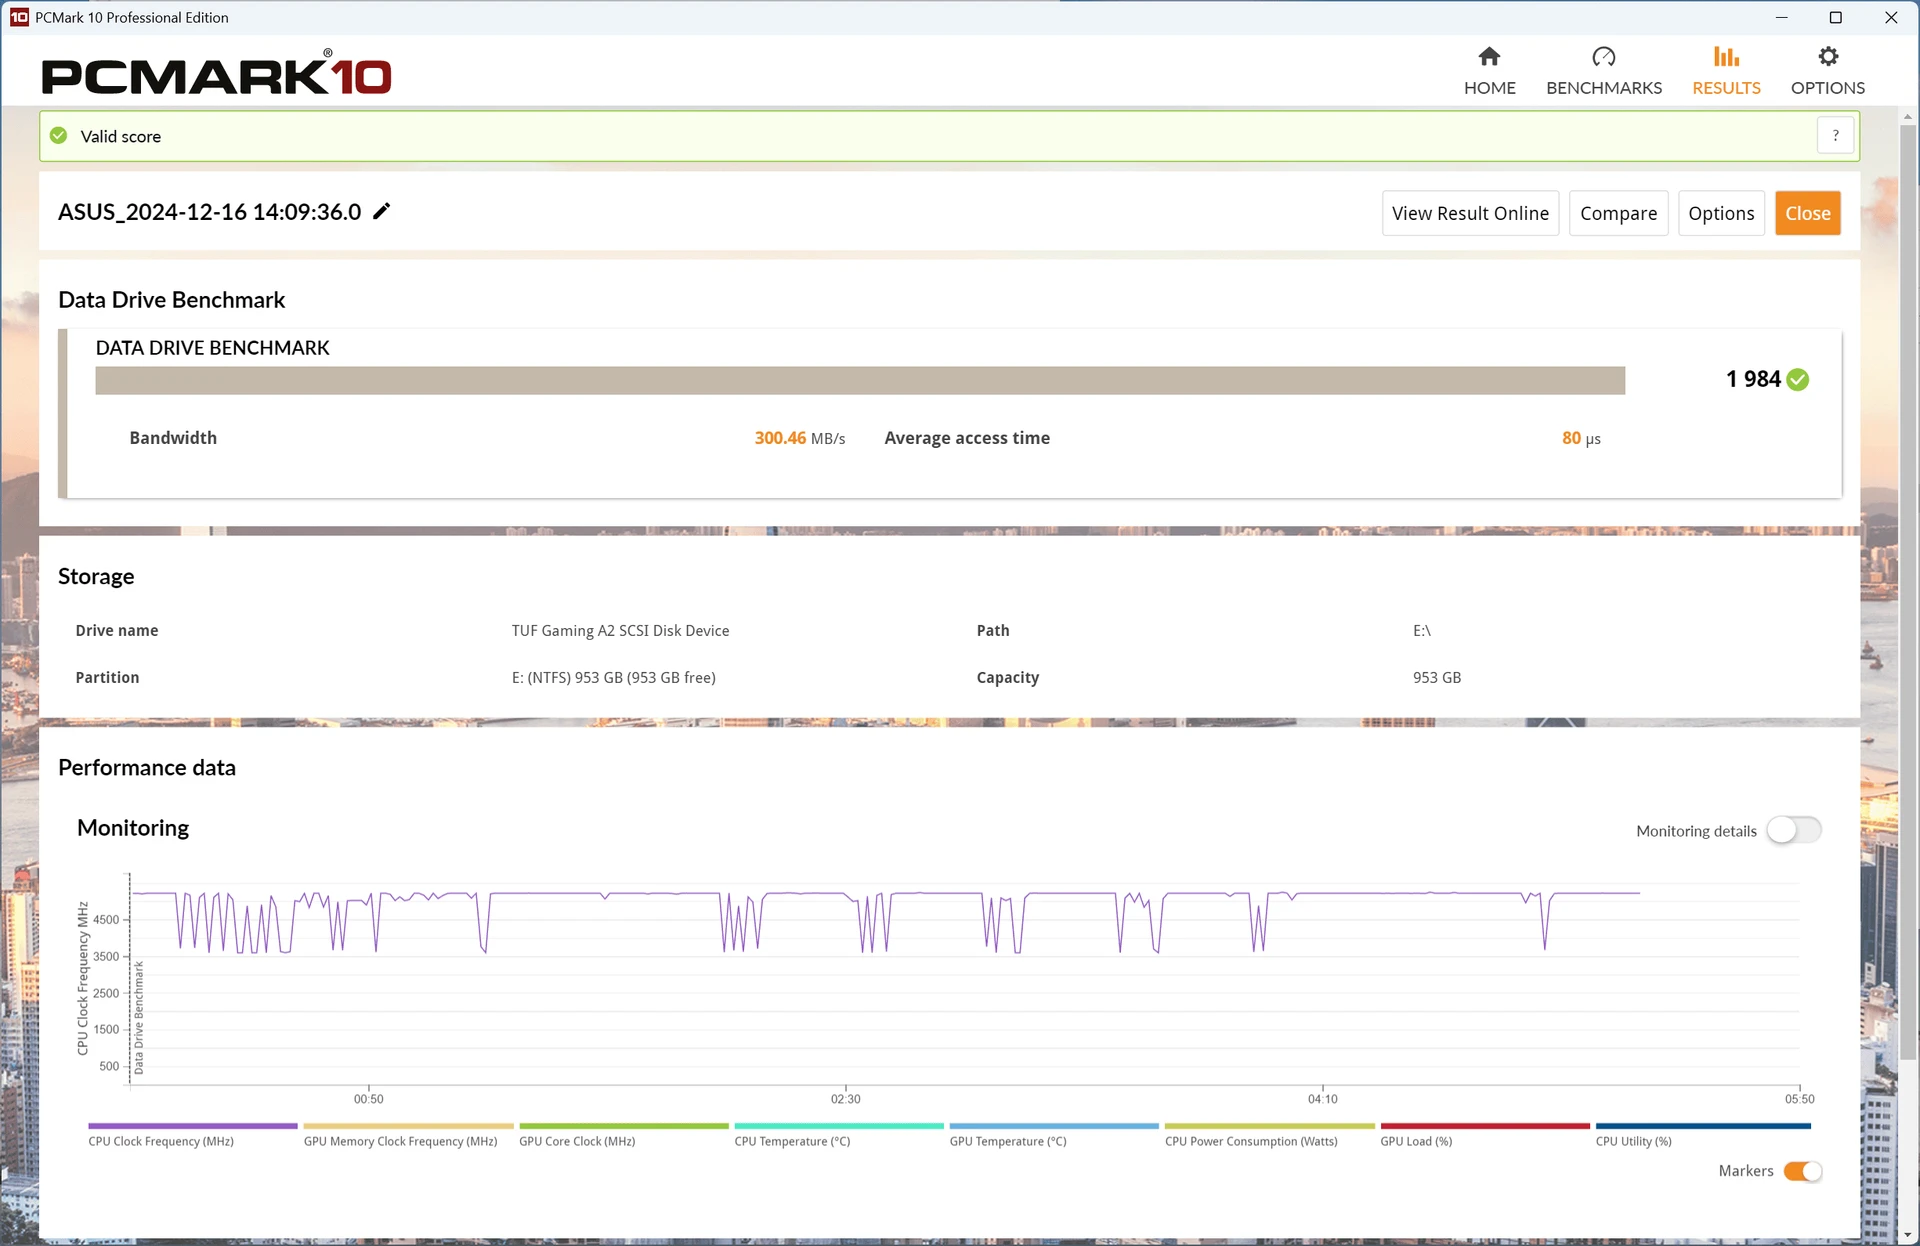Click the score value 1 984
The height and width of the screenshot is (1246, 1920).
pyautogui.click(x=1753, y=379)
